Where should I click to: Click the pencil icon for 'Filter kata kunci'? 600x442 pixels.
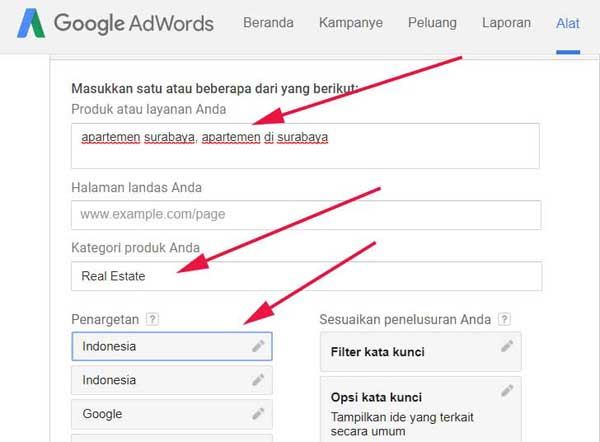coord(507,346)
